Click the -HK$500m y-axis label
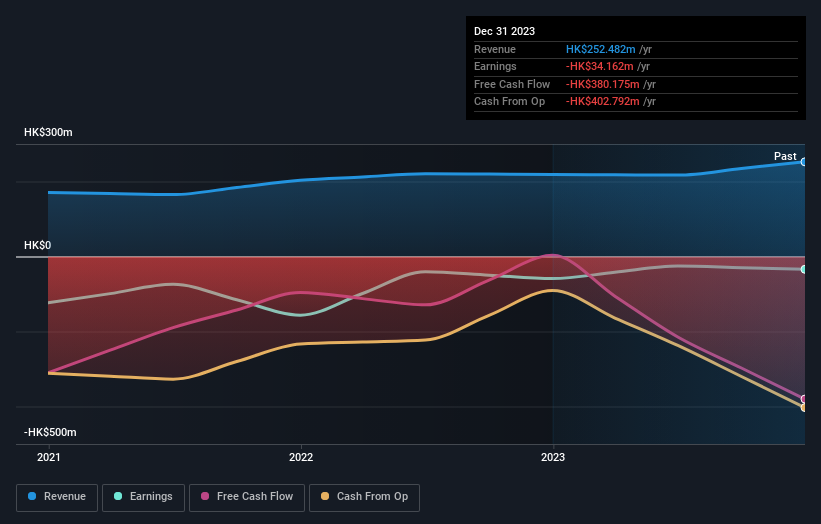 pyautogui.click(x=50, y=432)
